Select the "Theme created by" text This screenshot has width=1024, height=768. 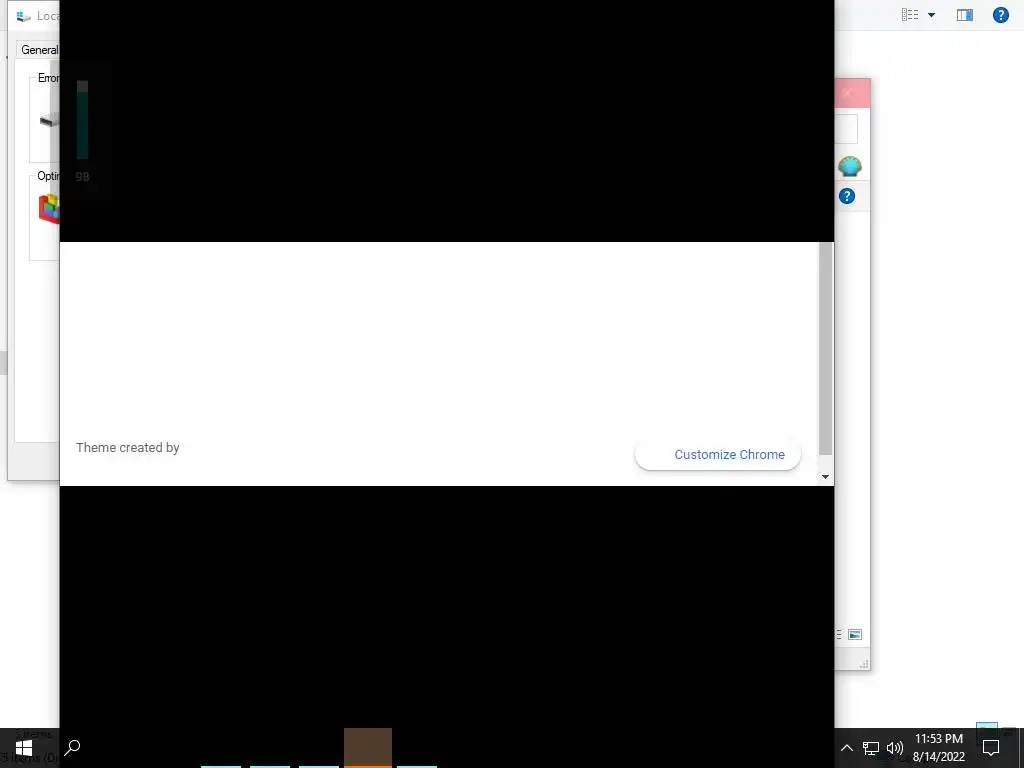(127, 447)
